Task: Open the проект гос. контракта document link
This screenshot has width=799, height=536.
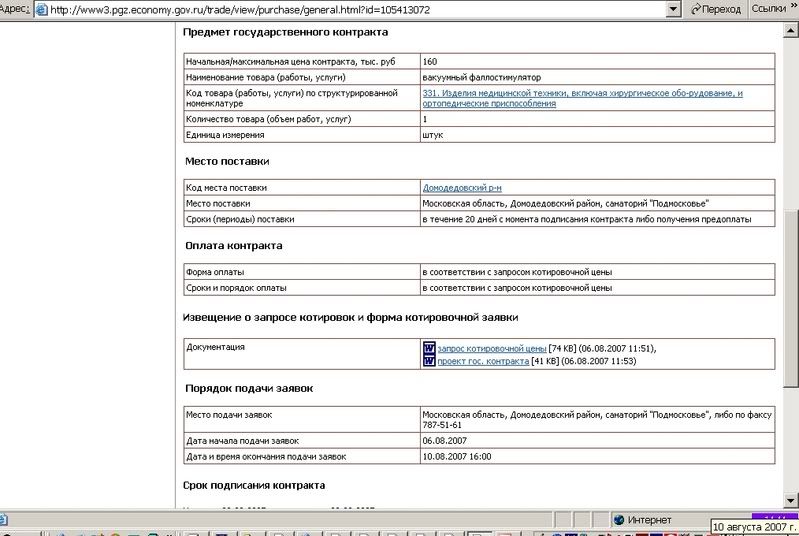Action: click(484, 361)
